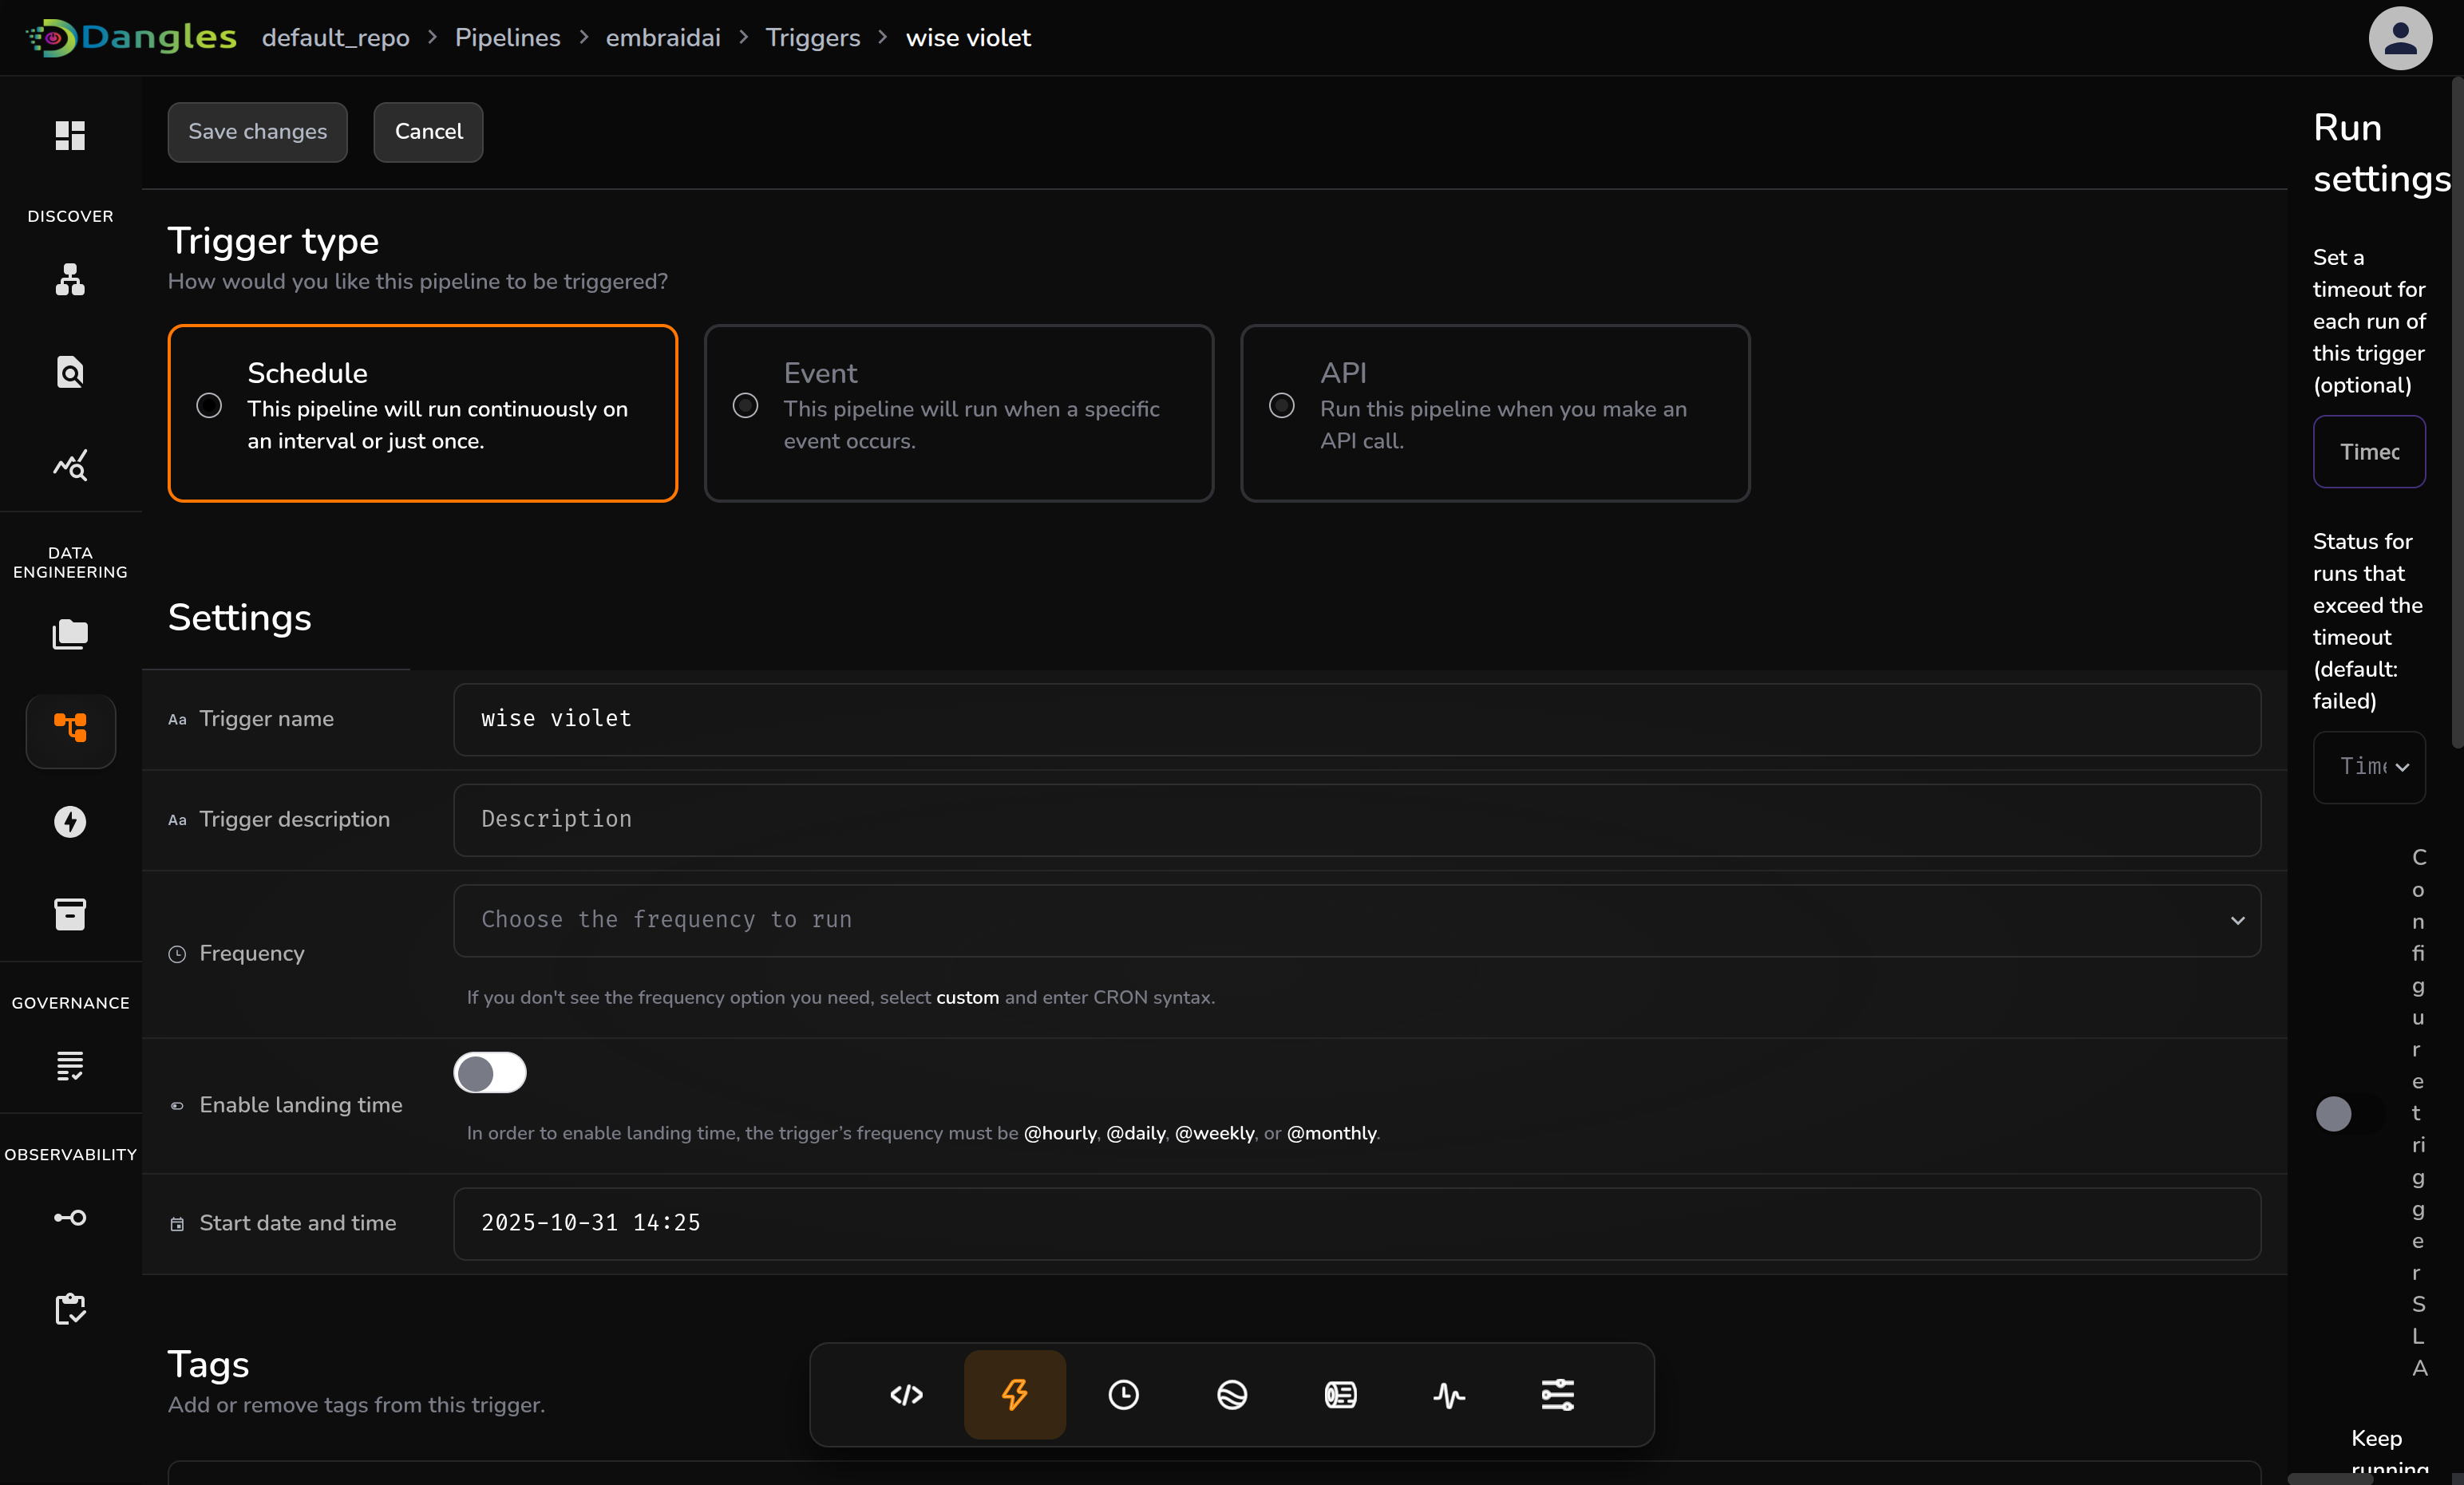Go to Pipelines in breadcrumb
2464x1485 pixels.
point(507,38)
